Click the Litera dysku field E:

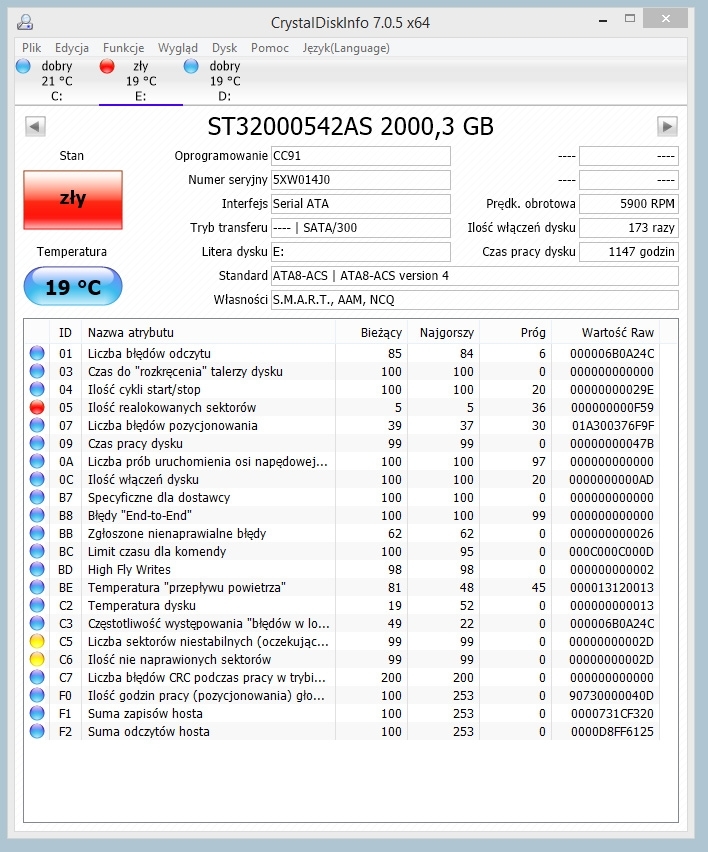[361, 252]
